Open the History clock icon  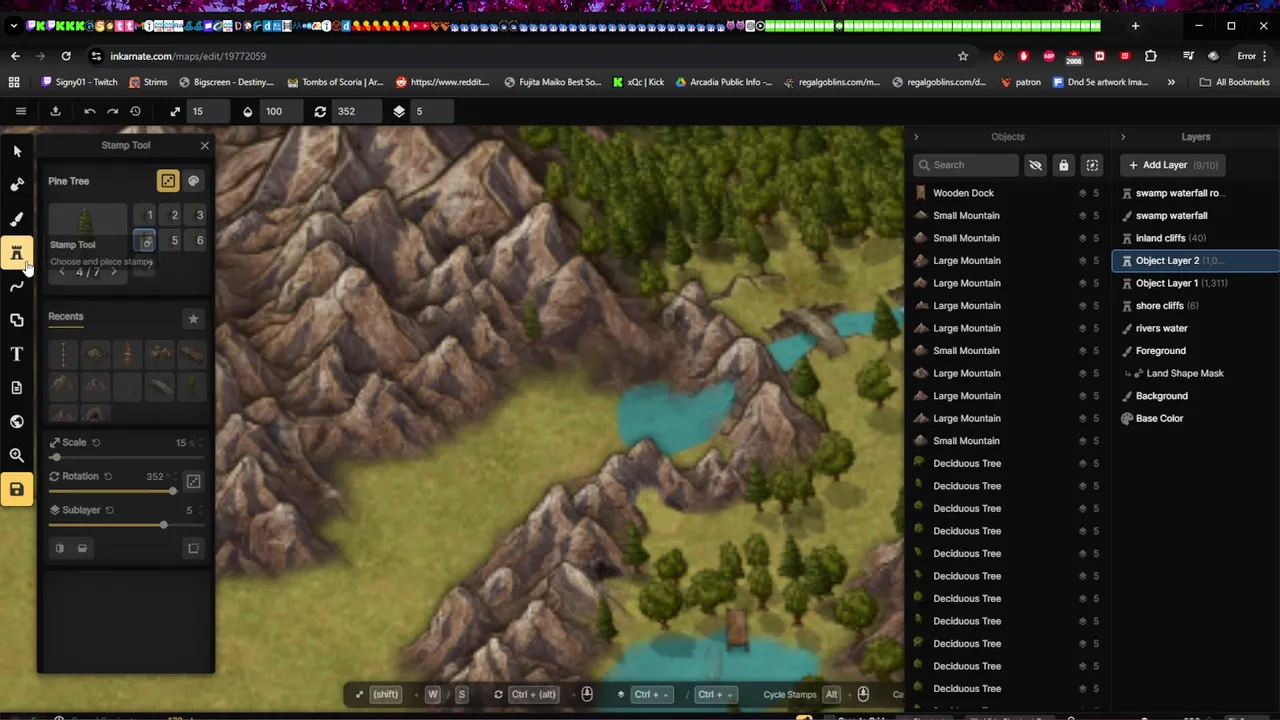coord(135,111)
